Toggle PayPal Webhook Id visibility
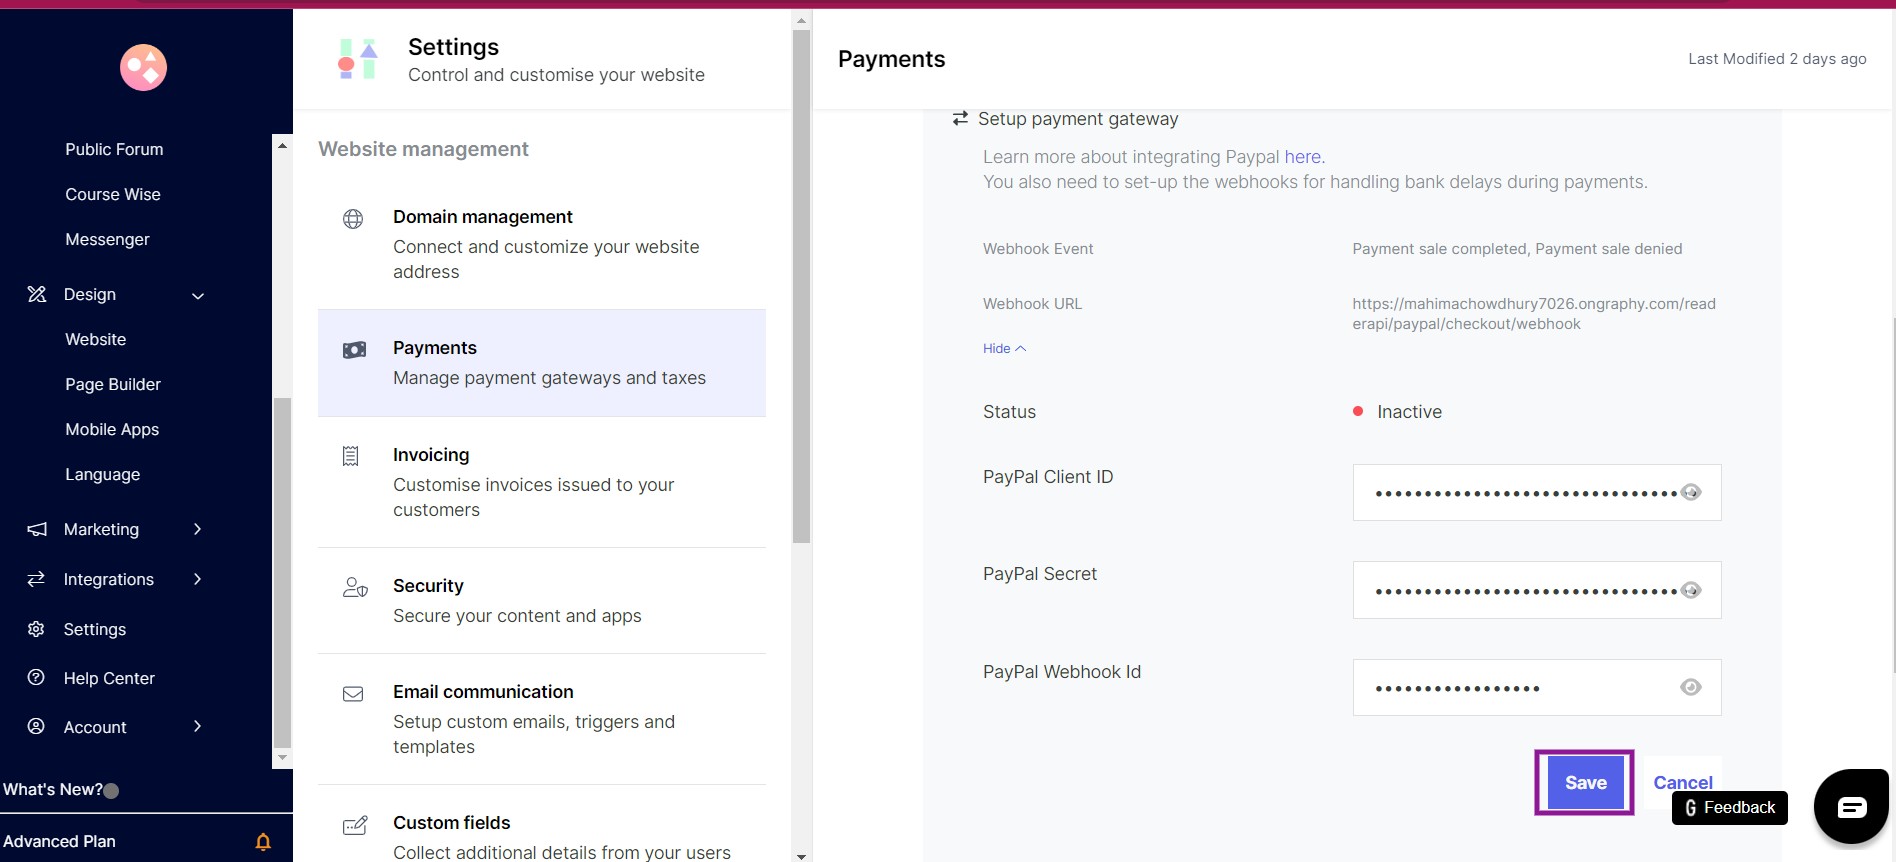Image resolution: width=1896 pixels, height=862 pixels. pyautogui.click(x=1691, y=687)
